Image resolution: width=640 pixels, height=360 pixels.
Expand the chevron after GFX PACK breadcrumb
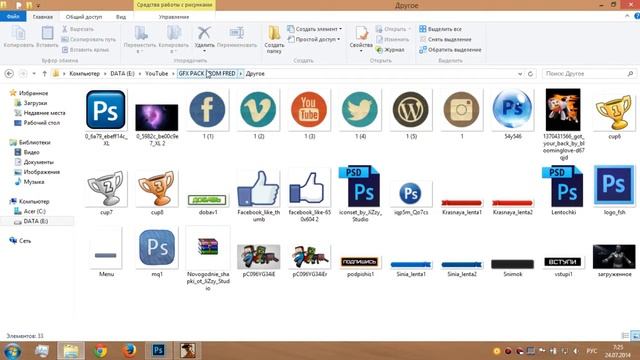tap(241, 73)
